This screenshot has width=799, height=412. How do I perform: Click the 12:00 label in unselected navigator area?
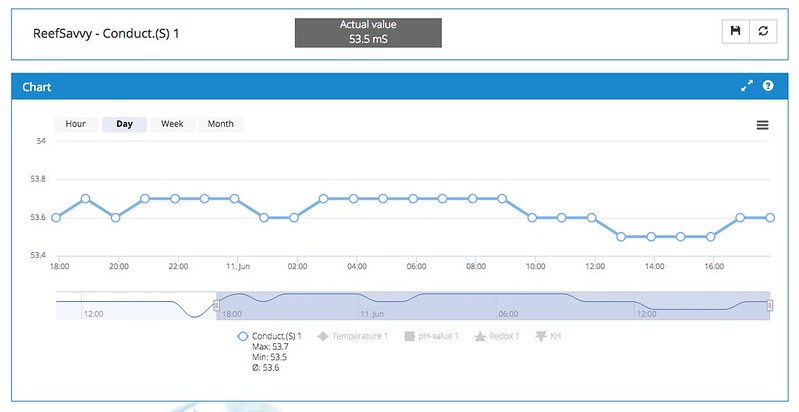pos(94,314)
